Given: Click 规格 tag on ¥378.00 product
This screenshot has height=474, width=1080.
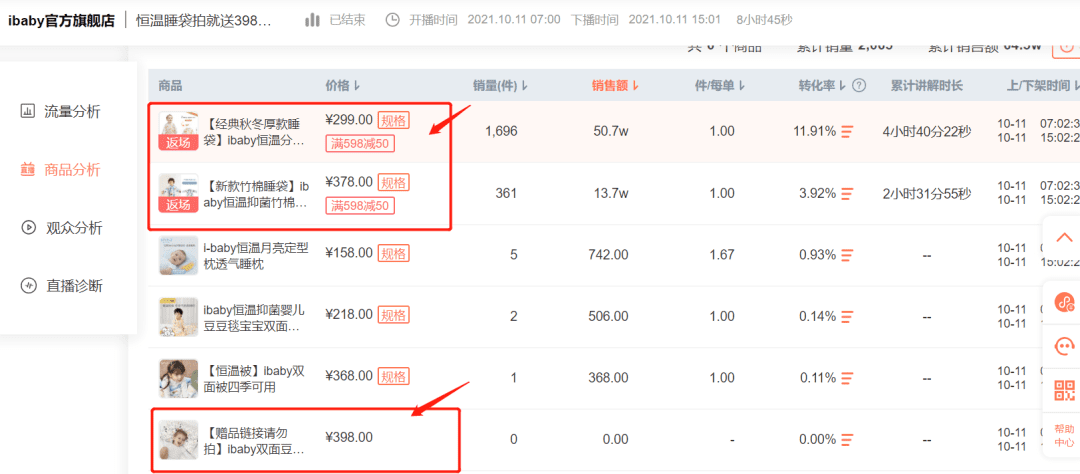Looking at the screenshot, I should (x=394, y=183).
